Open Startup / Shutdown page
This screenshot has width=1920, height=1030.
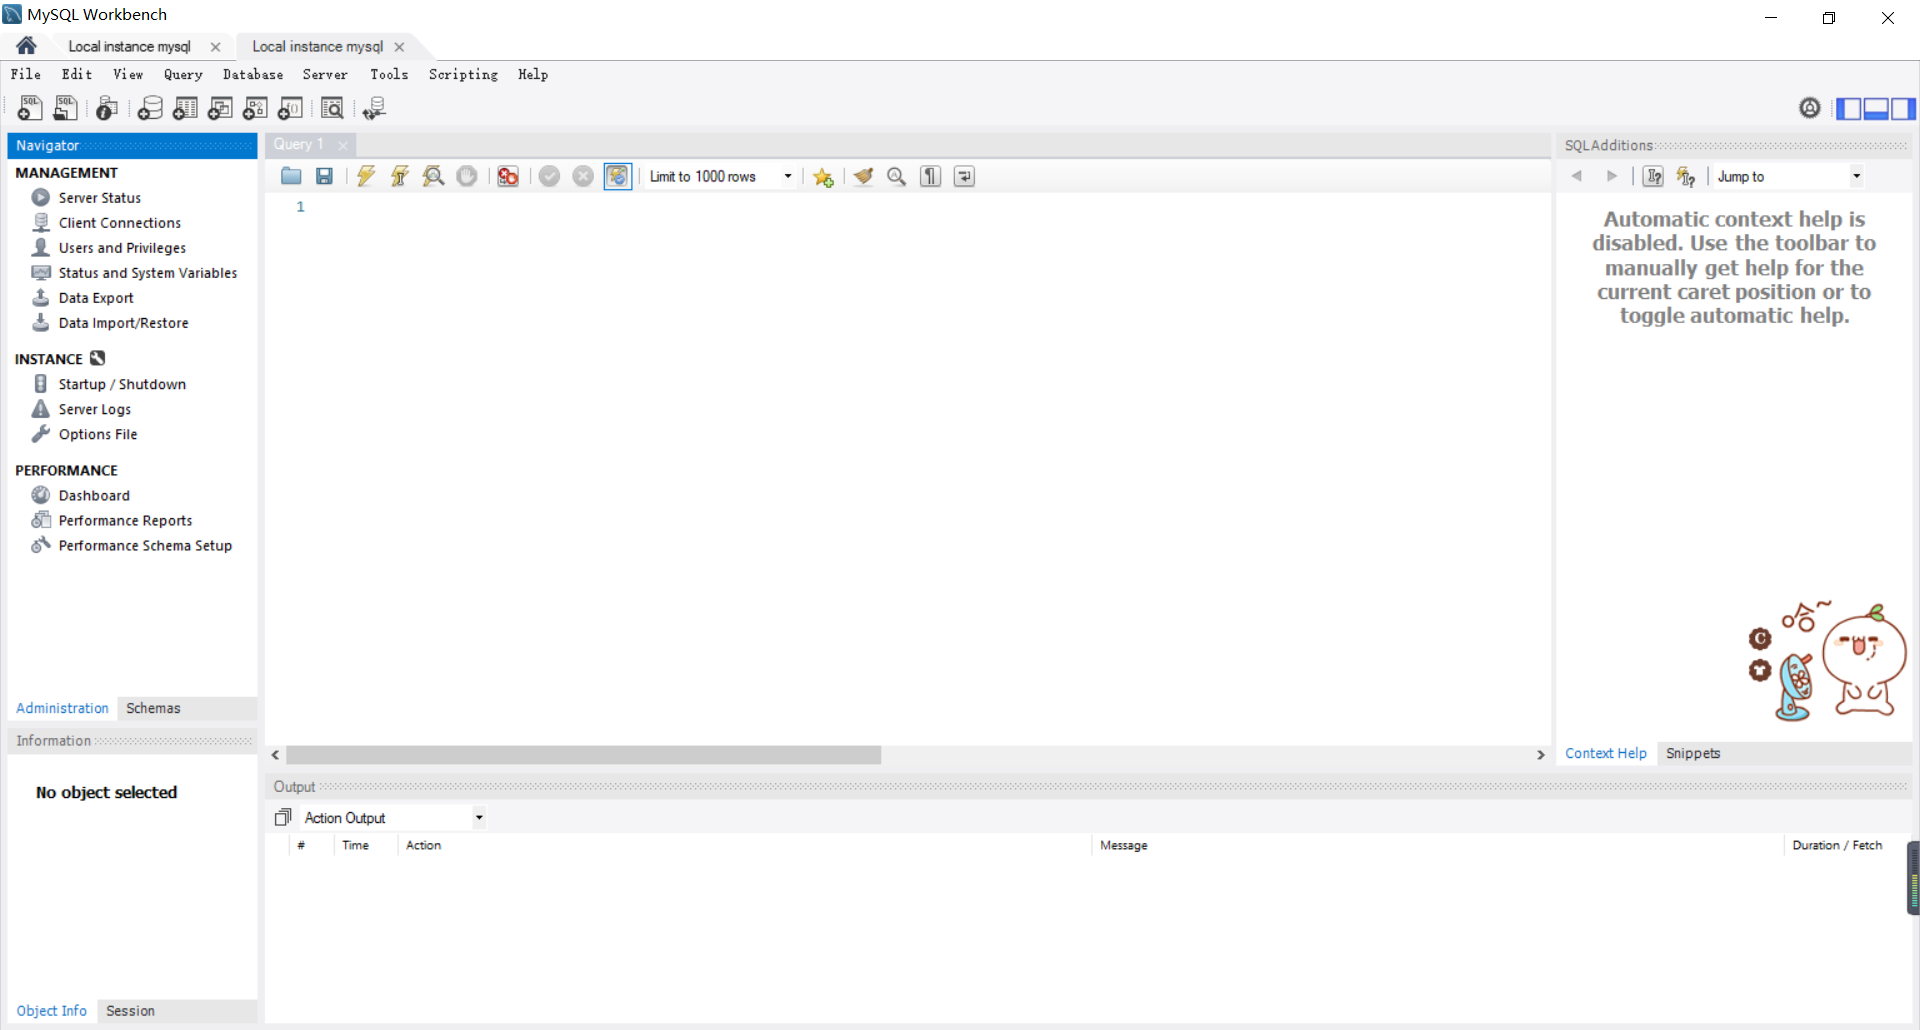point(122,384)
